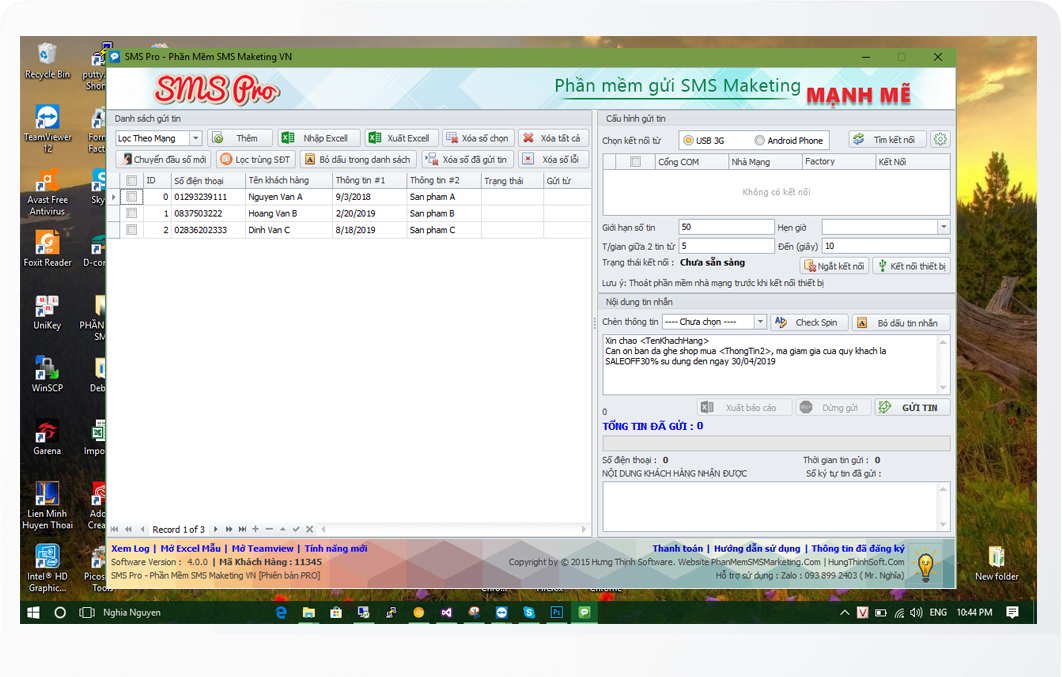Go to last record in navigator
The width and height of the screenshot is (1062, 677).
(x=242, y=529)
